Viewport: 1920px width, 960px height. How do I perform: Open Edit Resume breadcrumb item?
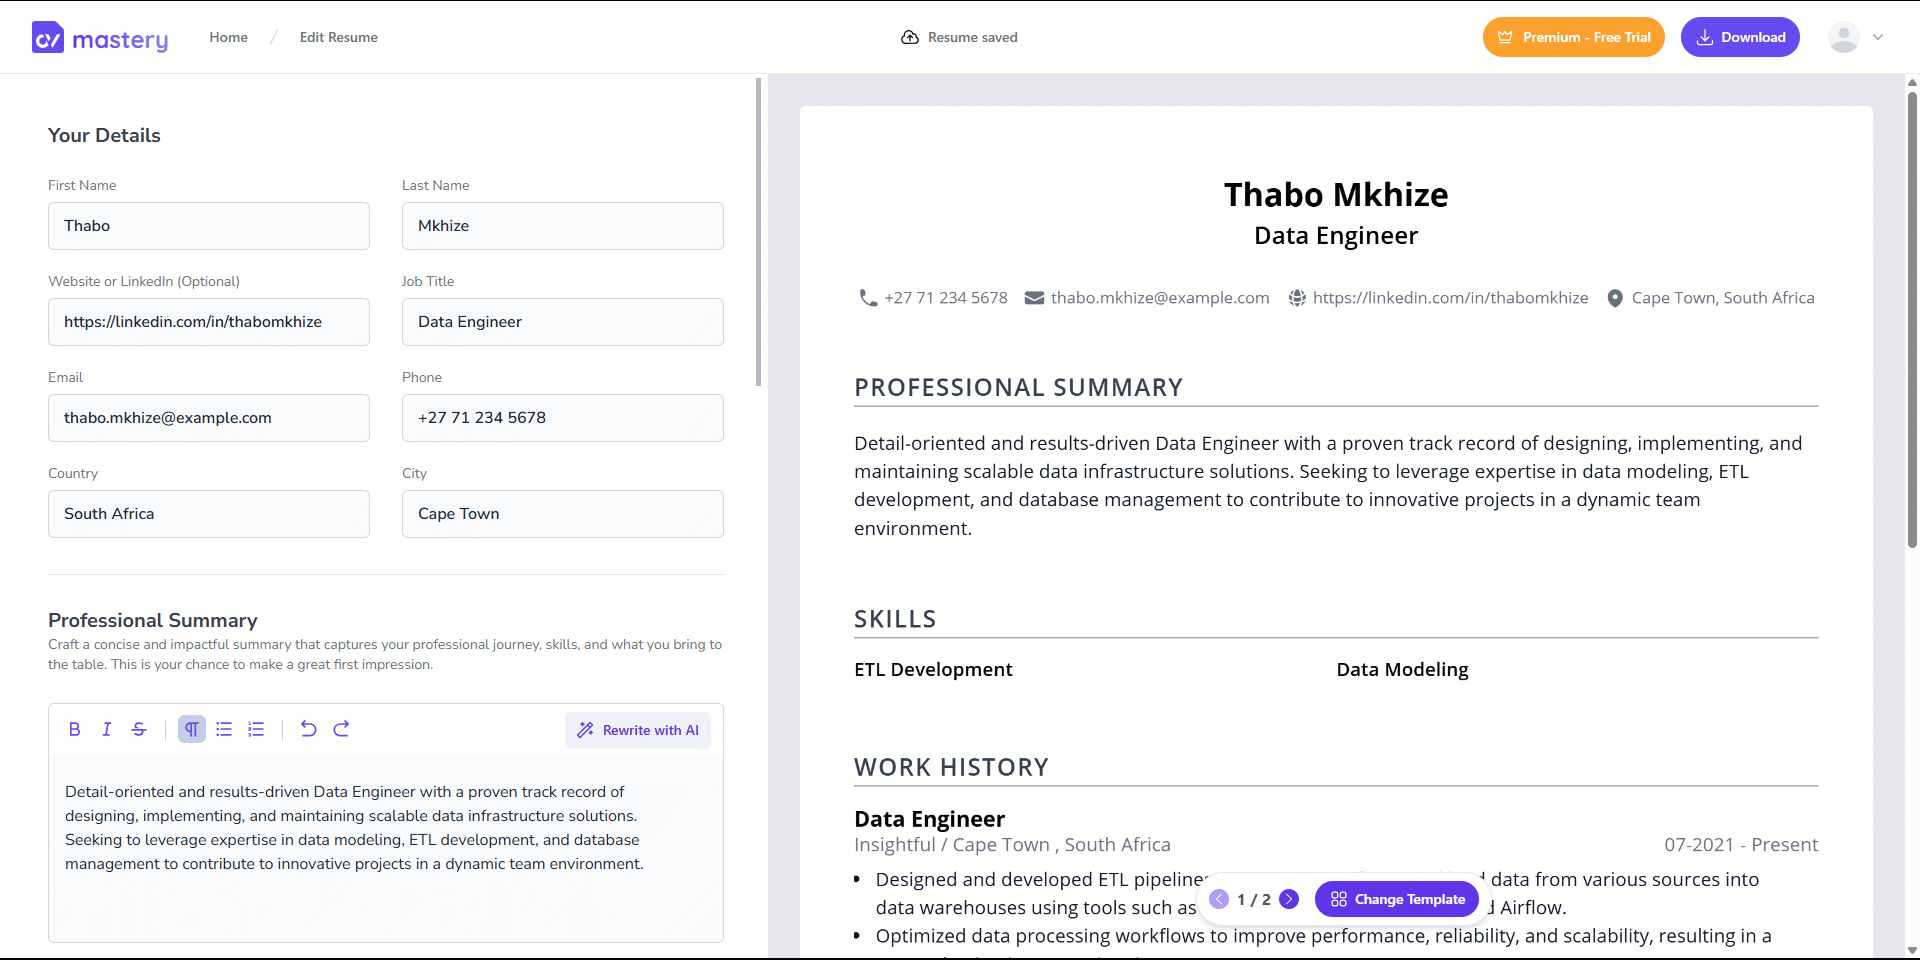pos(339,37)
